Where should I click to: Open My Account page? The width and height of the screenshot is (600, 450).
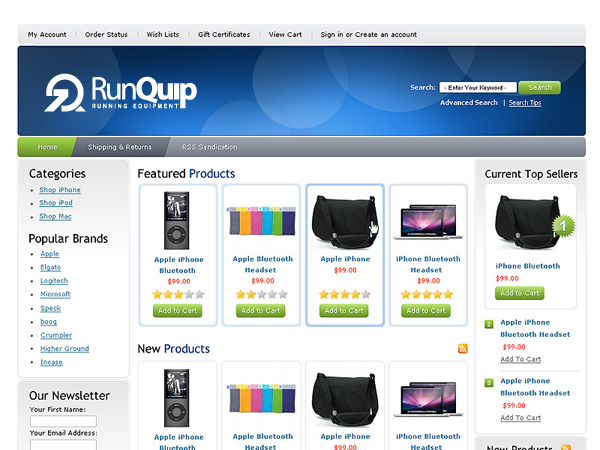(47, 34)
